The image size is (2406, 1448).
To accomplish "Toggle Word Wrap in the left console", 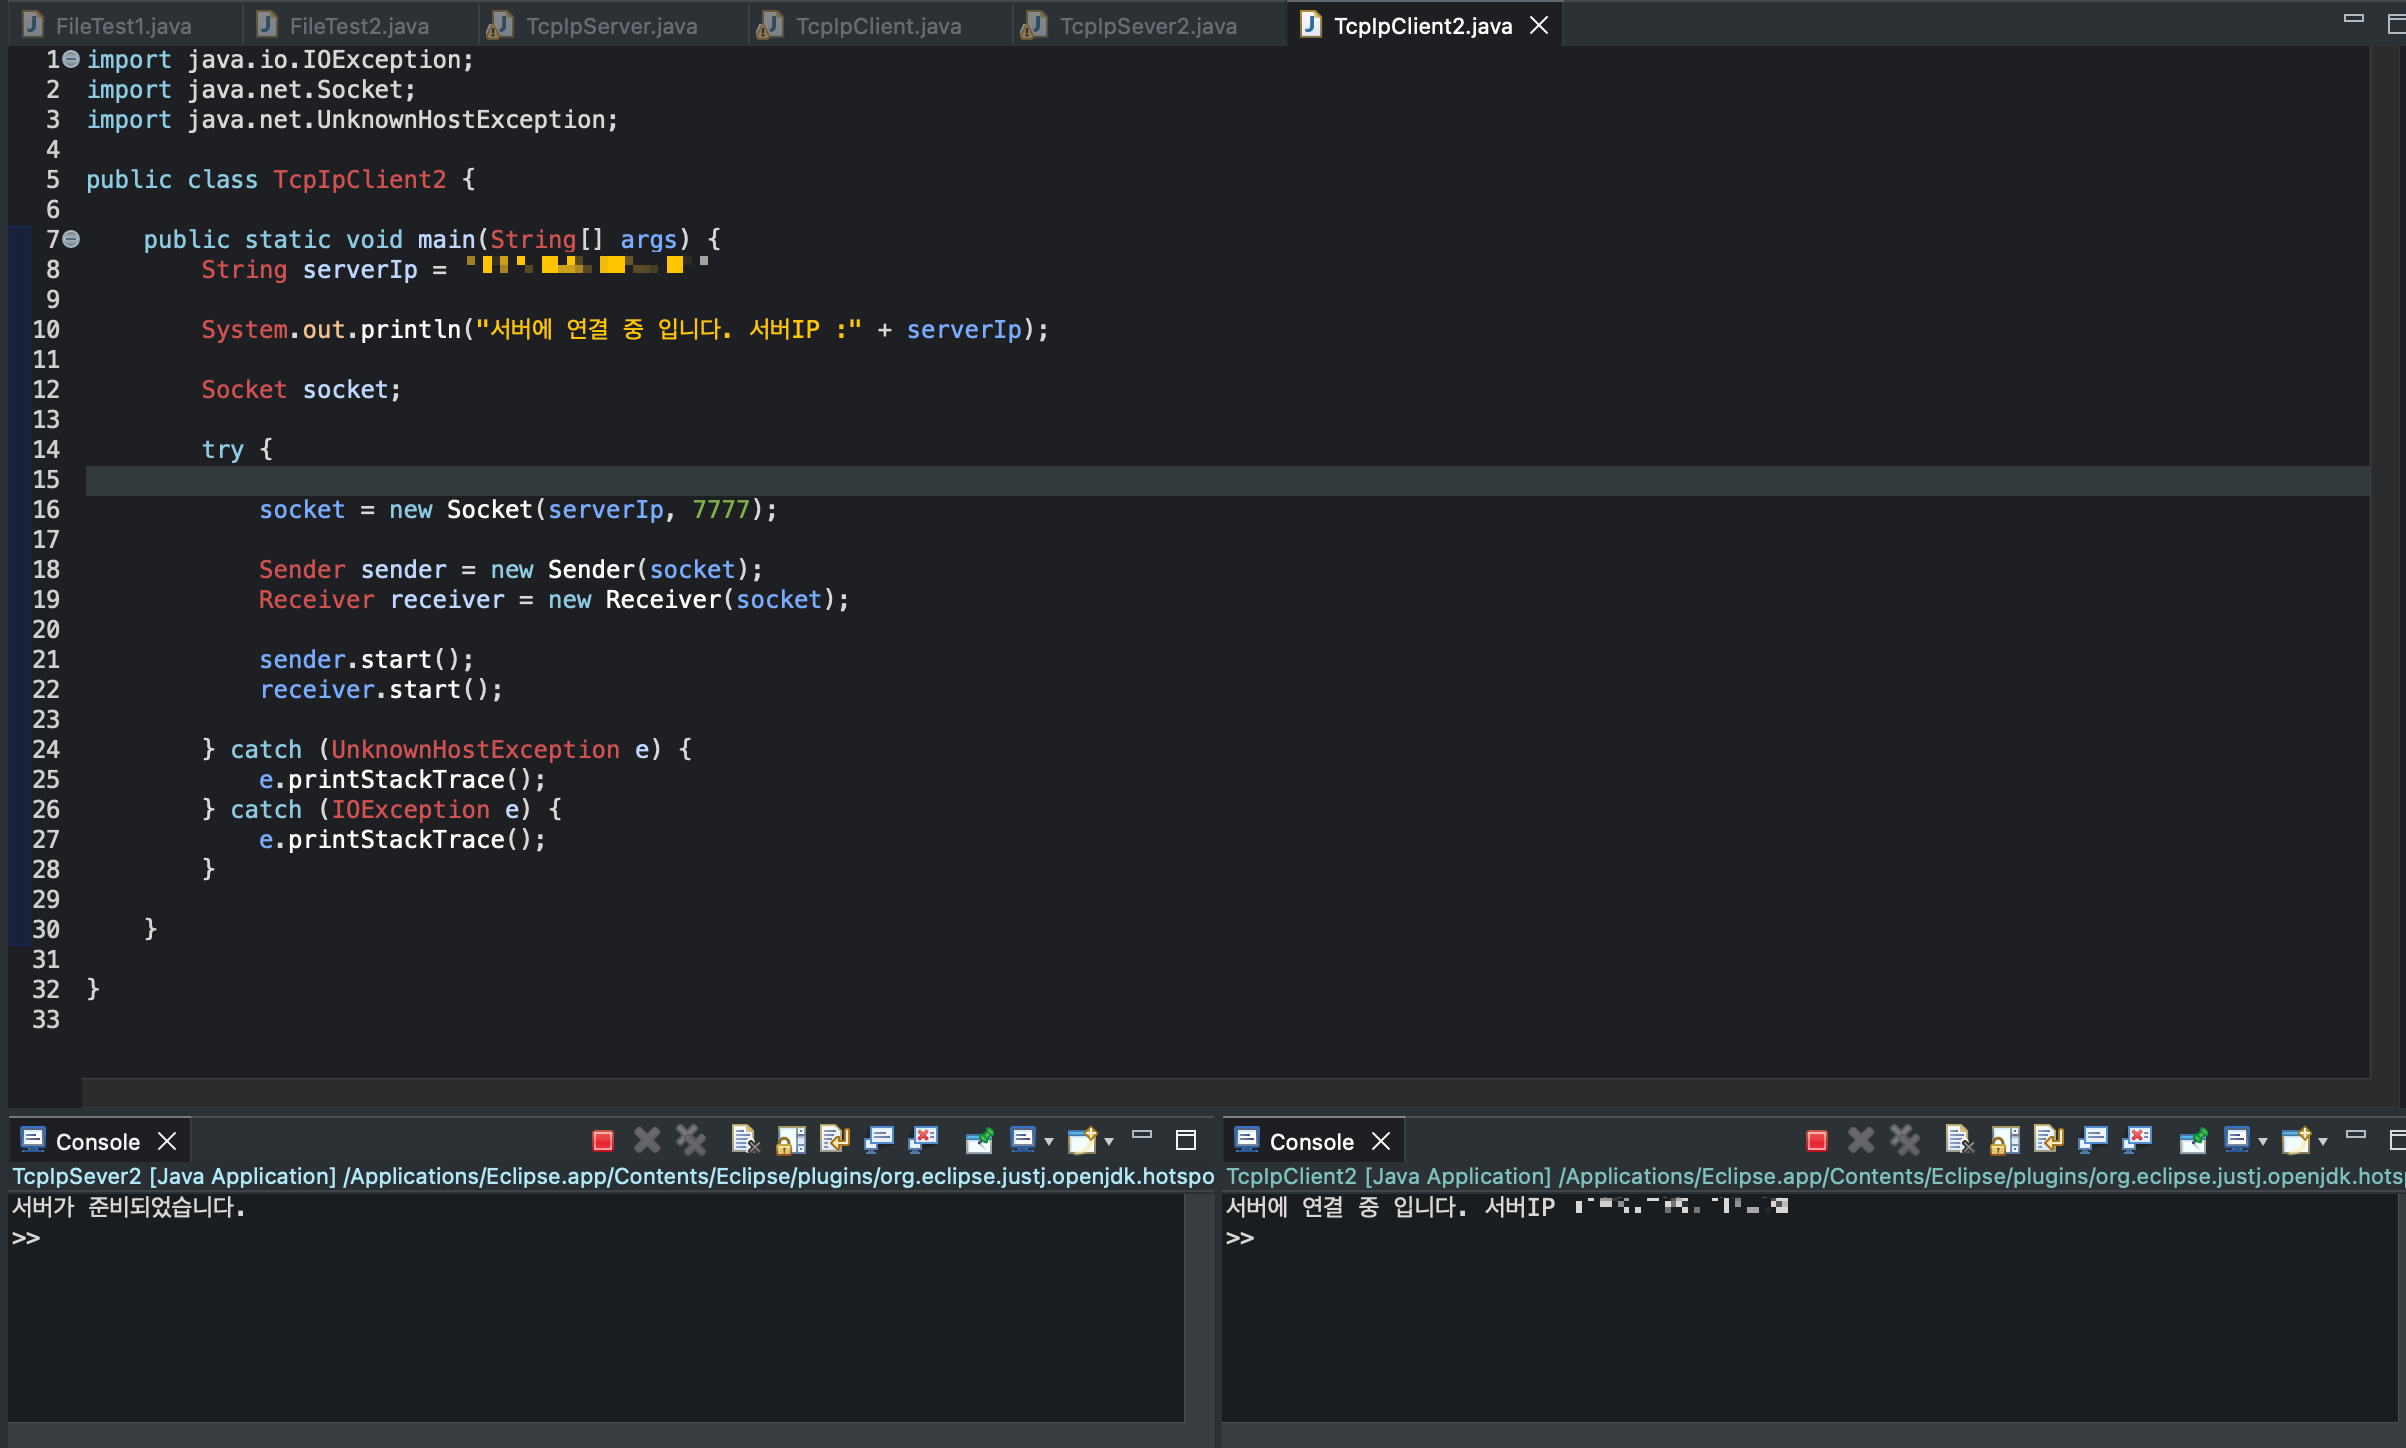I will pyautogui.click(x=834, y=1141).
